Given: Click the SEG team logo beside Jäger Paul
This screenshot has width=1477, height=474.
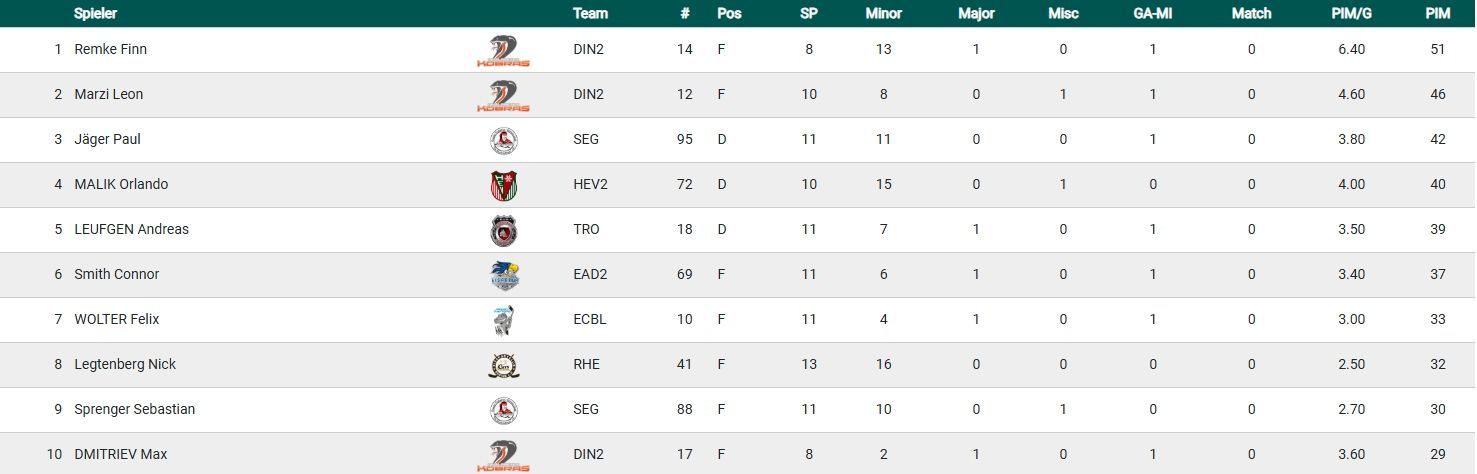Looking at the screenshot, I should coord(503,140).
